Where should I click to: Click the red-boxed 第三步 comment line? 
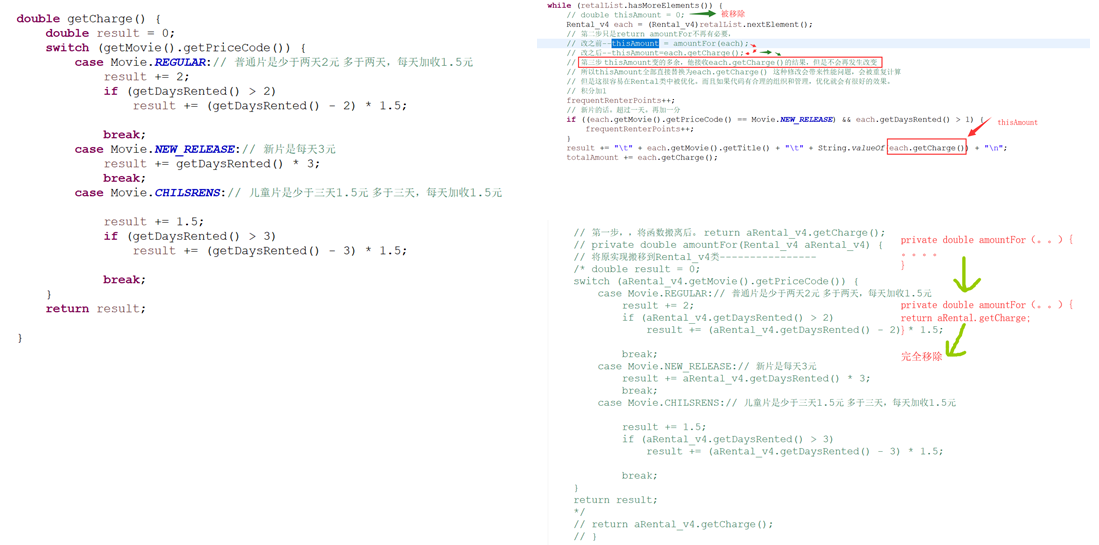tap(730, 62)
